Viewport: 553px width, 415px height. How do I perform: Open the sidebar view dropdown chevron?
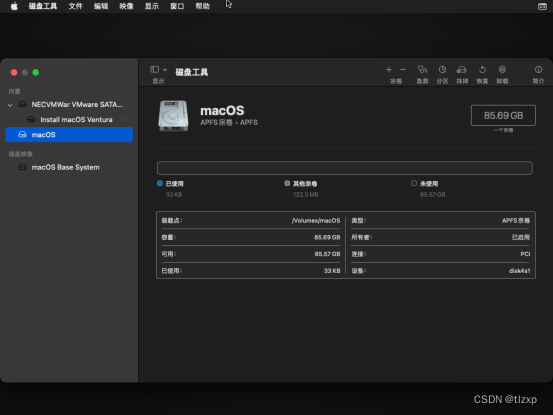point(165,70)
